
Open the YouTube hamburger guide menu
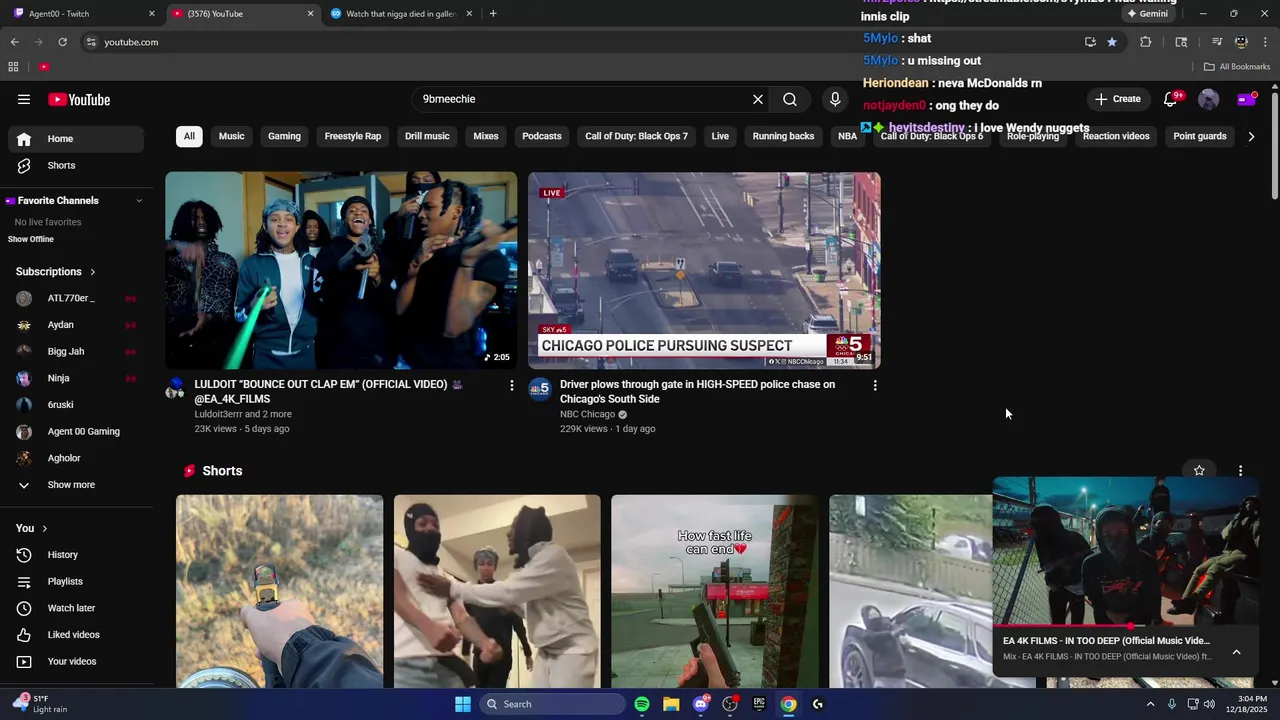click(x=24, y=99)
